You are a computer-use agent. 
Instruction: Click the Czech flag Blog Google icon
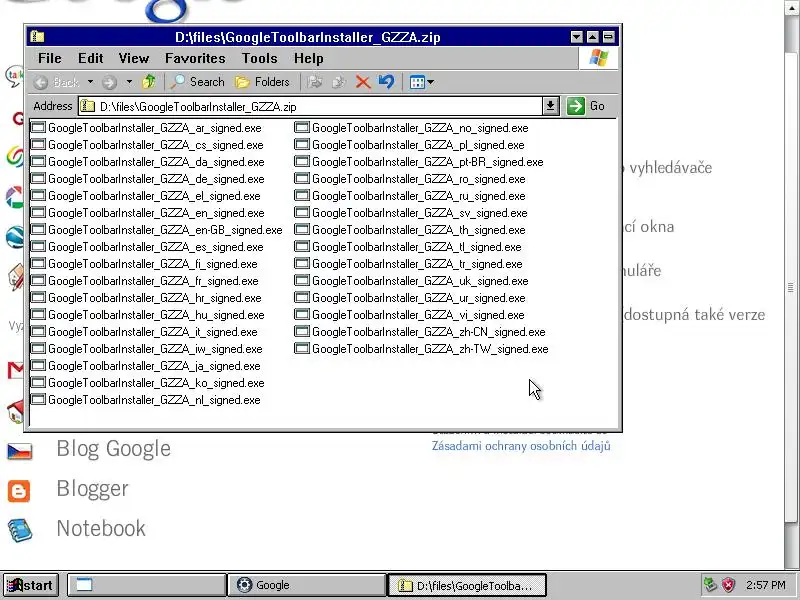pos(19,451)
